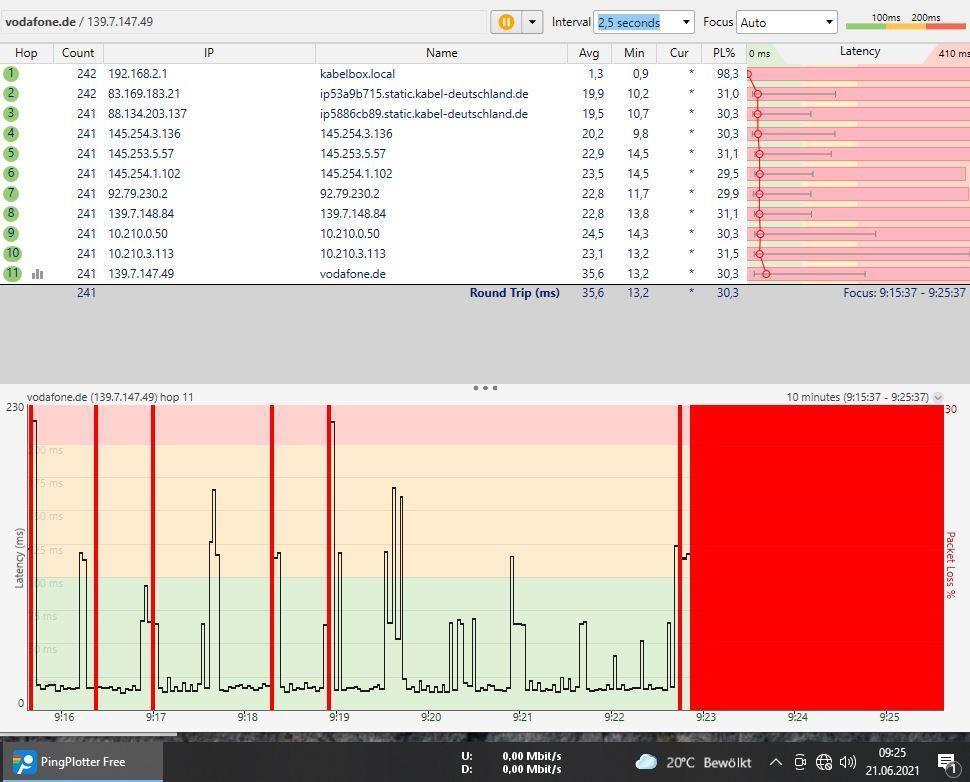Select the hop 3 green circle icon
Screen dimensions: 970x782
point(11,114)
